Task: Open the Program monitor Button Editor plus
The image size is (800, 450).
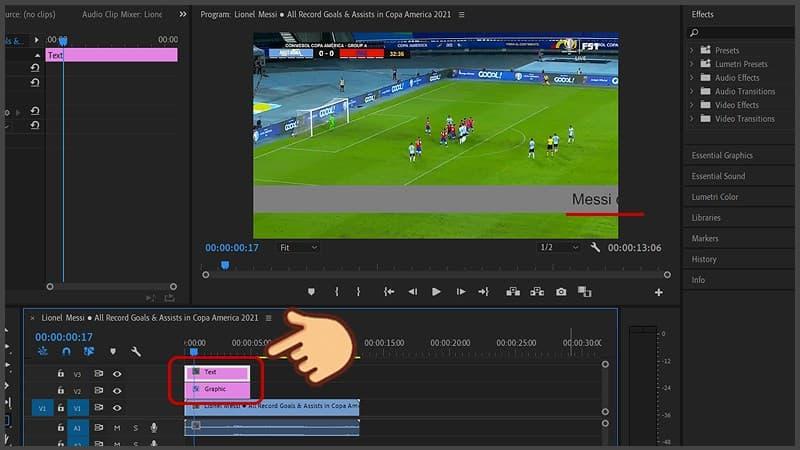Action: pos(659,292)
